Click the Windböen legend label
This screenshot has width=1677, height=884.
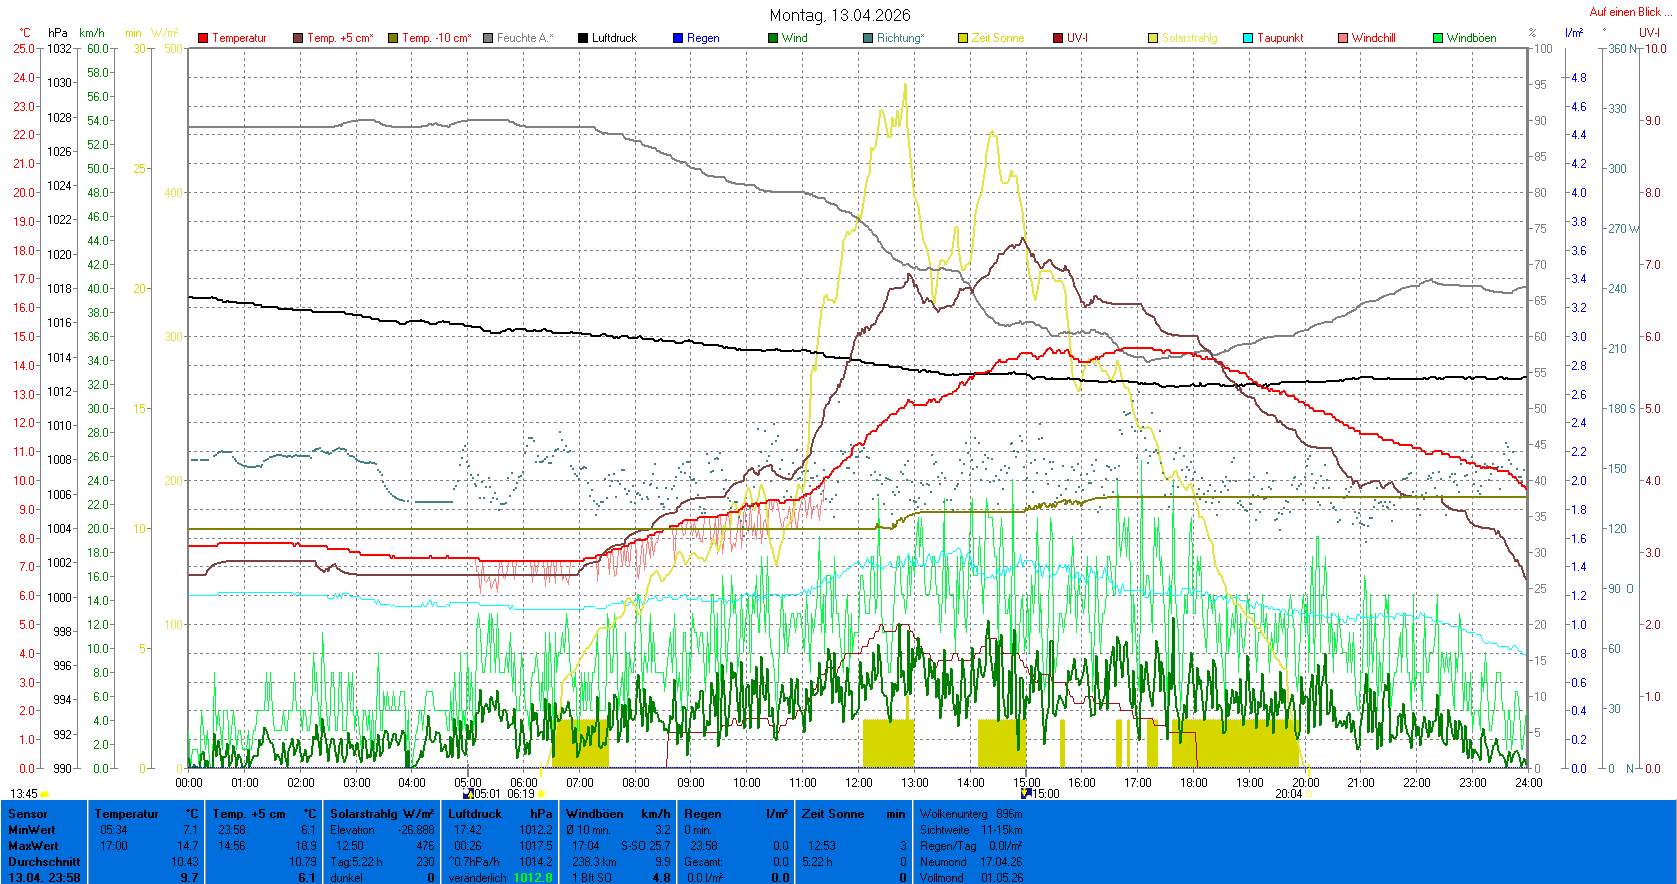[x=1471, y=38]
